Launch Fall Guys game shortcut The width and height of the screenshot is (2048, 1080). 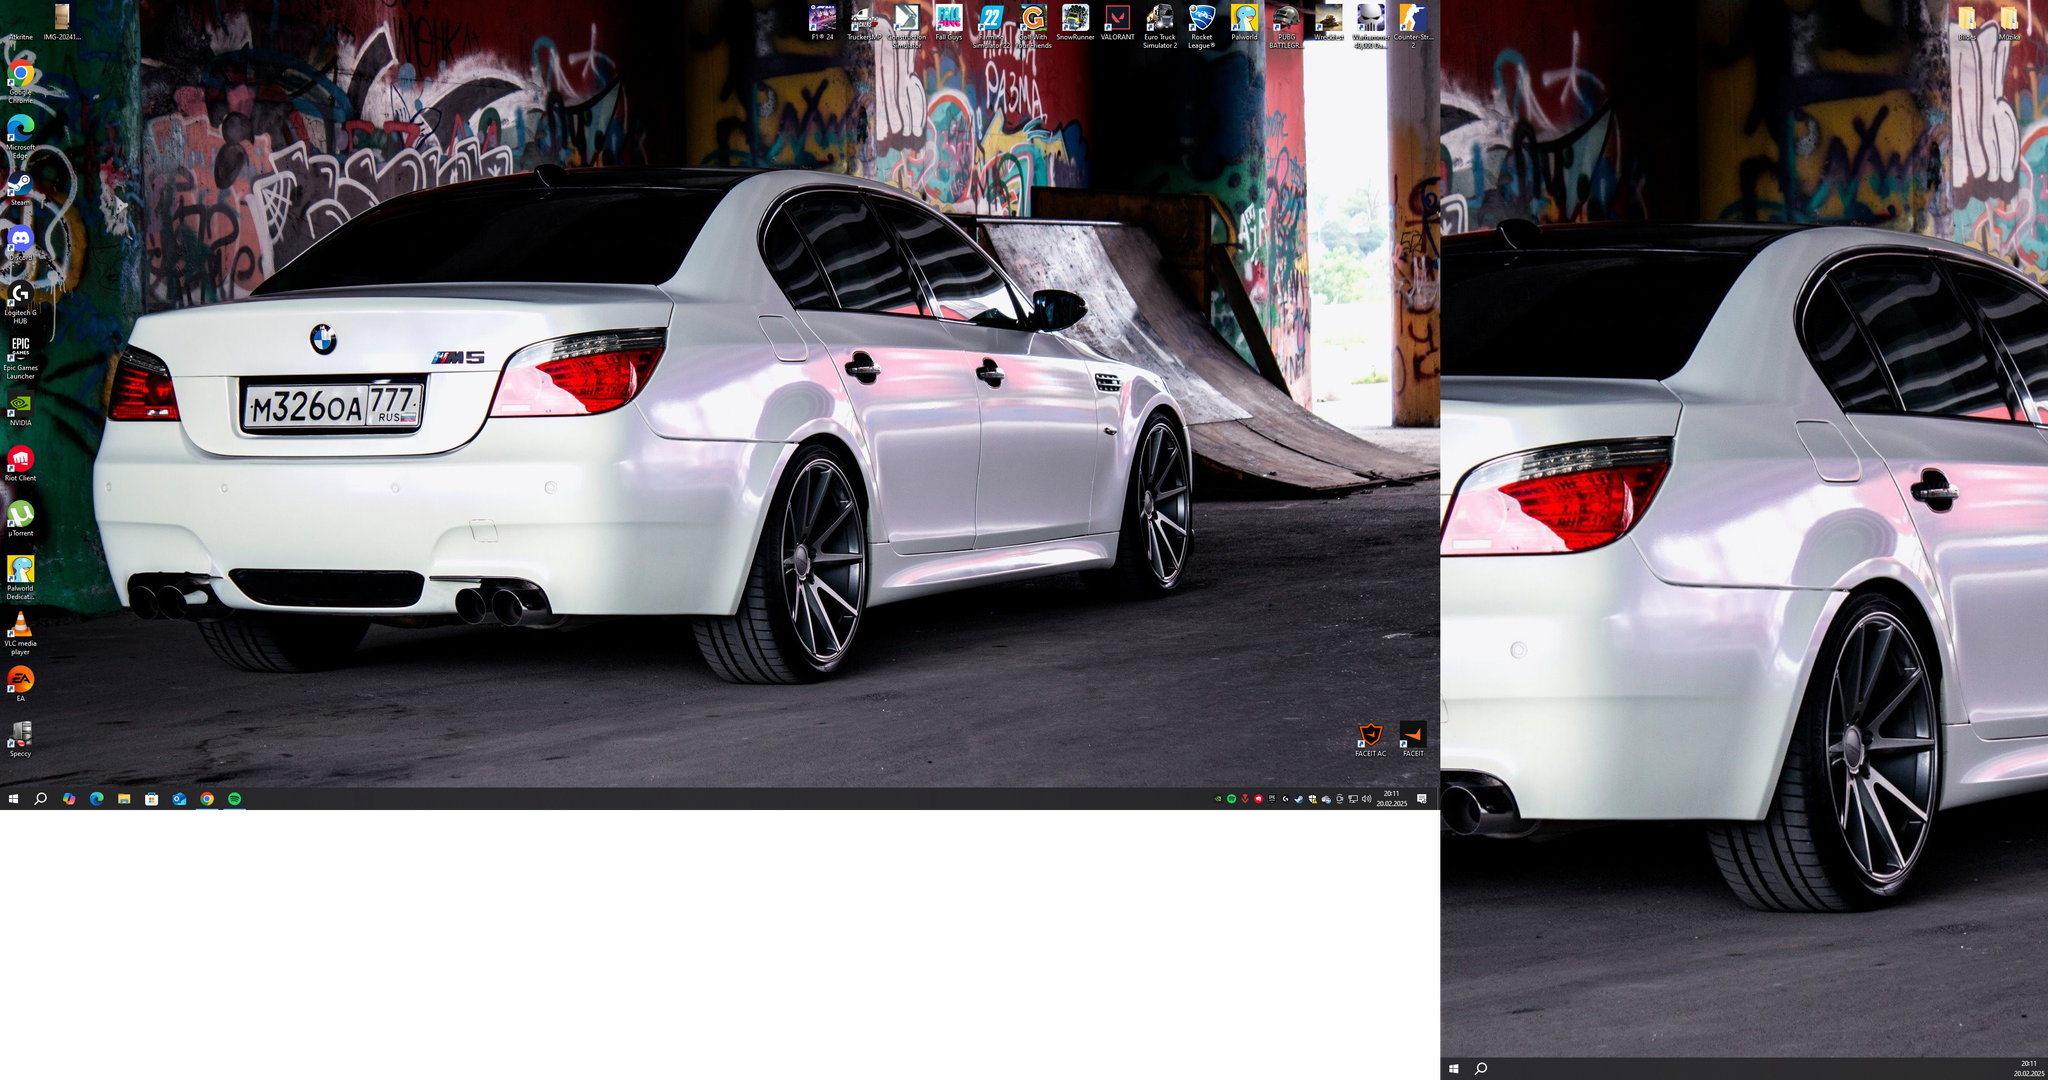948,22
